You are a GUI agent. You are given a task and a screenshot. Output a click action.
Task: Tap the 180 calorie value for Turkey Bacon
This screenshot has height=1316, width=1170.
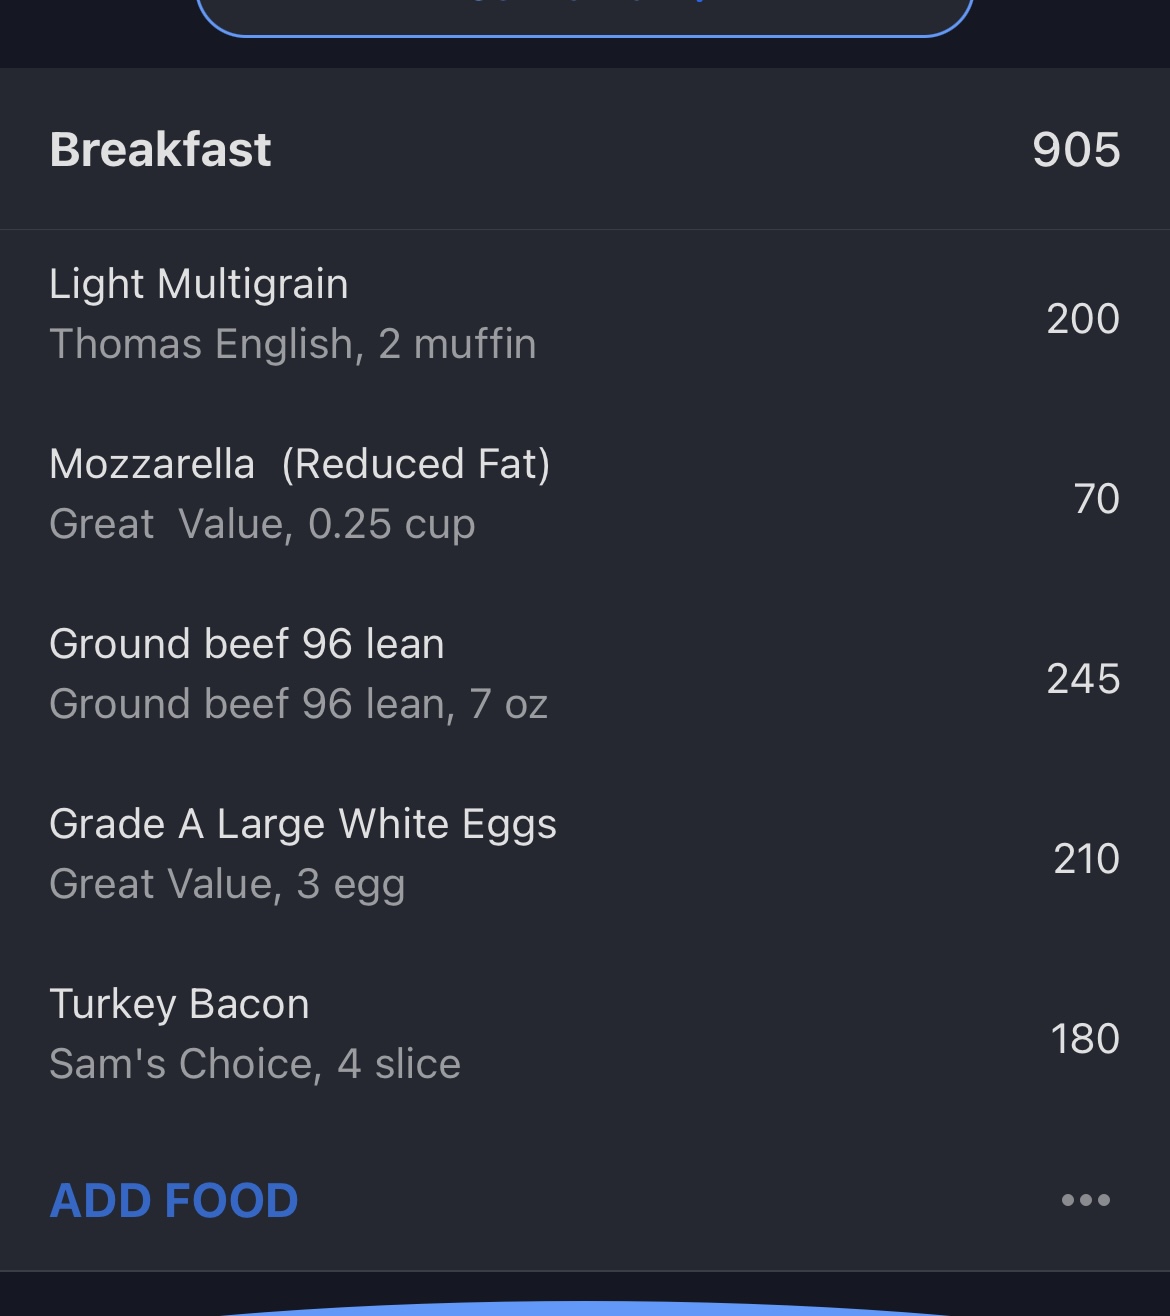(1084, 1039)
